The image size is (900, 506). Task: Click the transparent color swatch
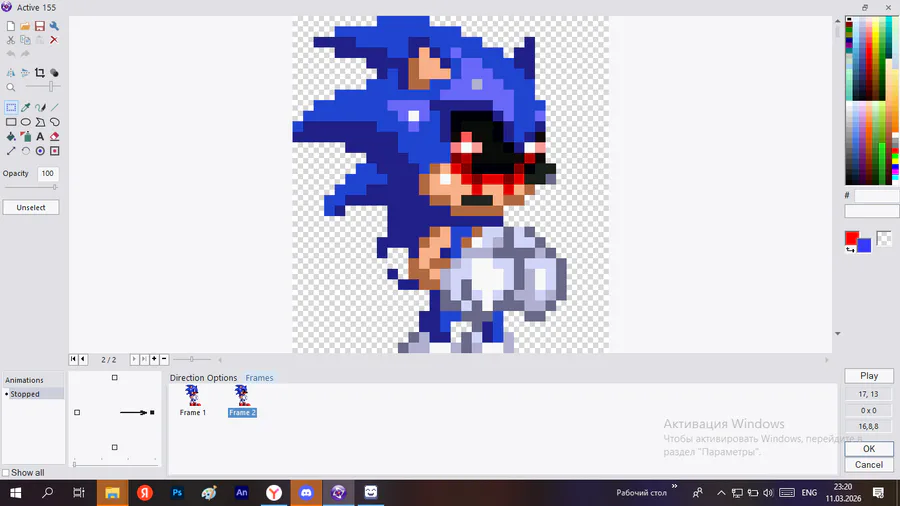pyautogui.click(x=884, y=239)
